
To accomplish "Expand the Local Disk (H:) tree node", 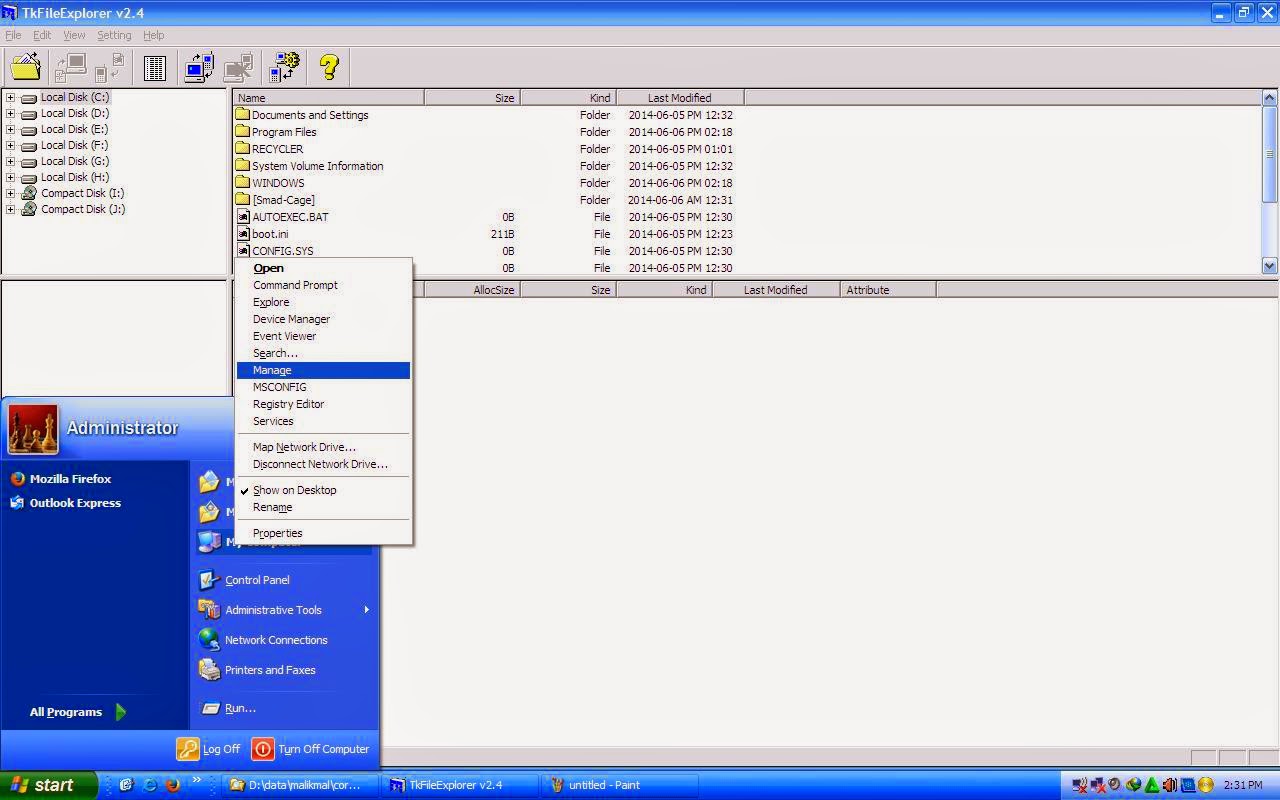I will coord(10,177).
